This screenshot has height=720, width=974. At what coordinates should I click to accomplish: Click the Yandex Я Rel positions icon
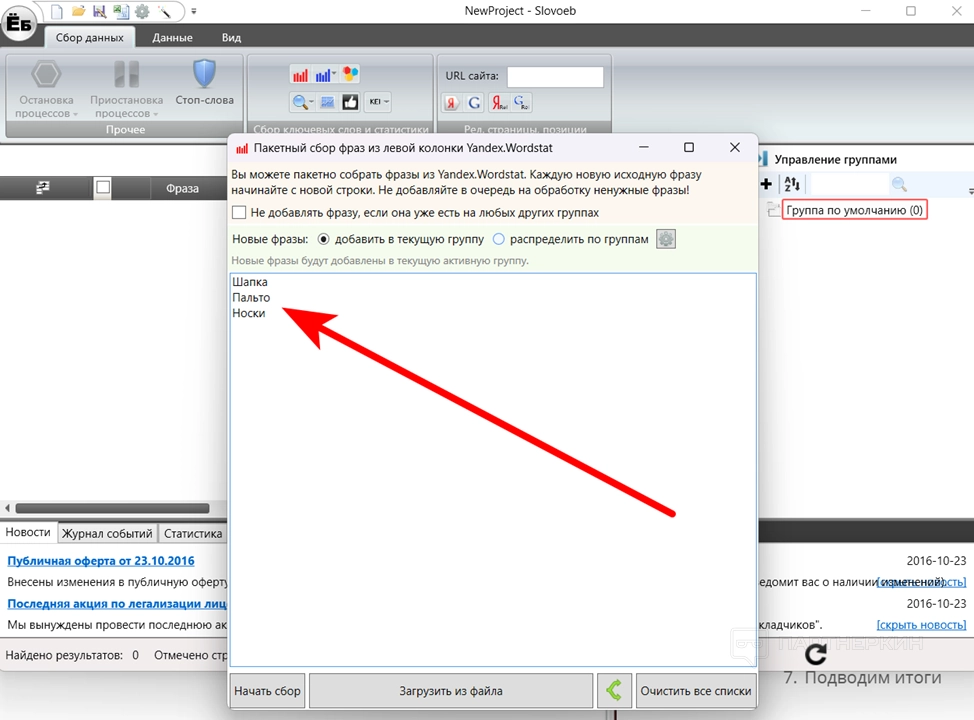click(498, 103)
